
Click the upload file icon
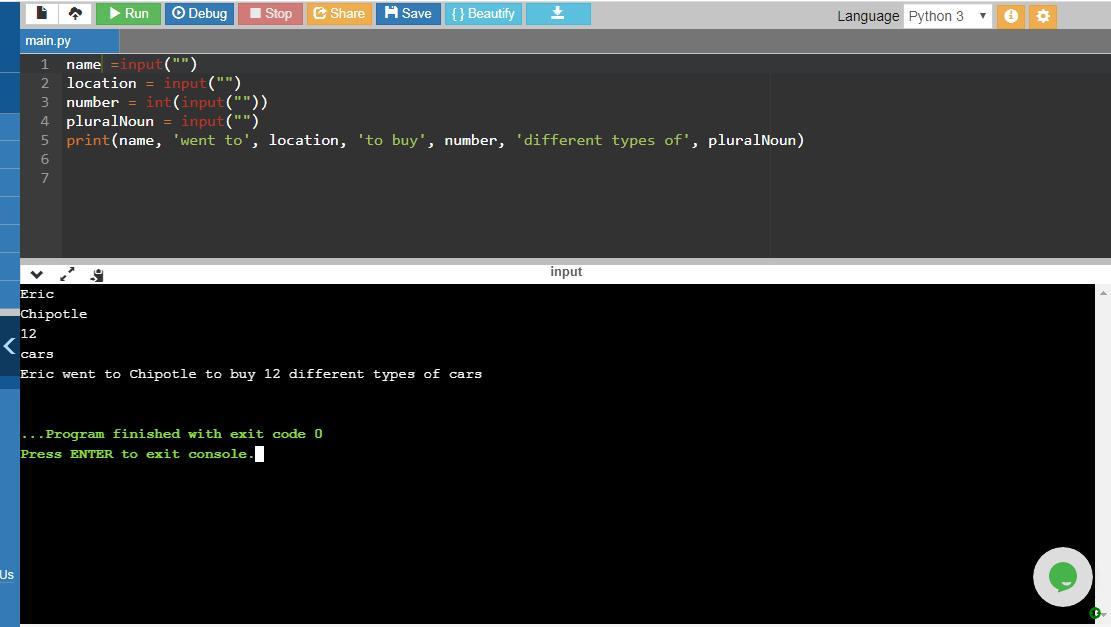point(75,13)
